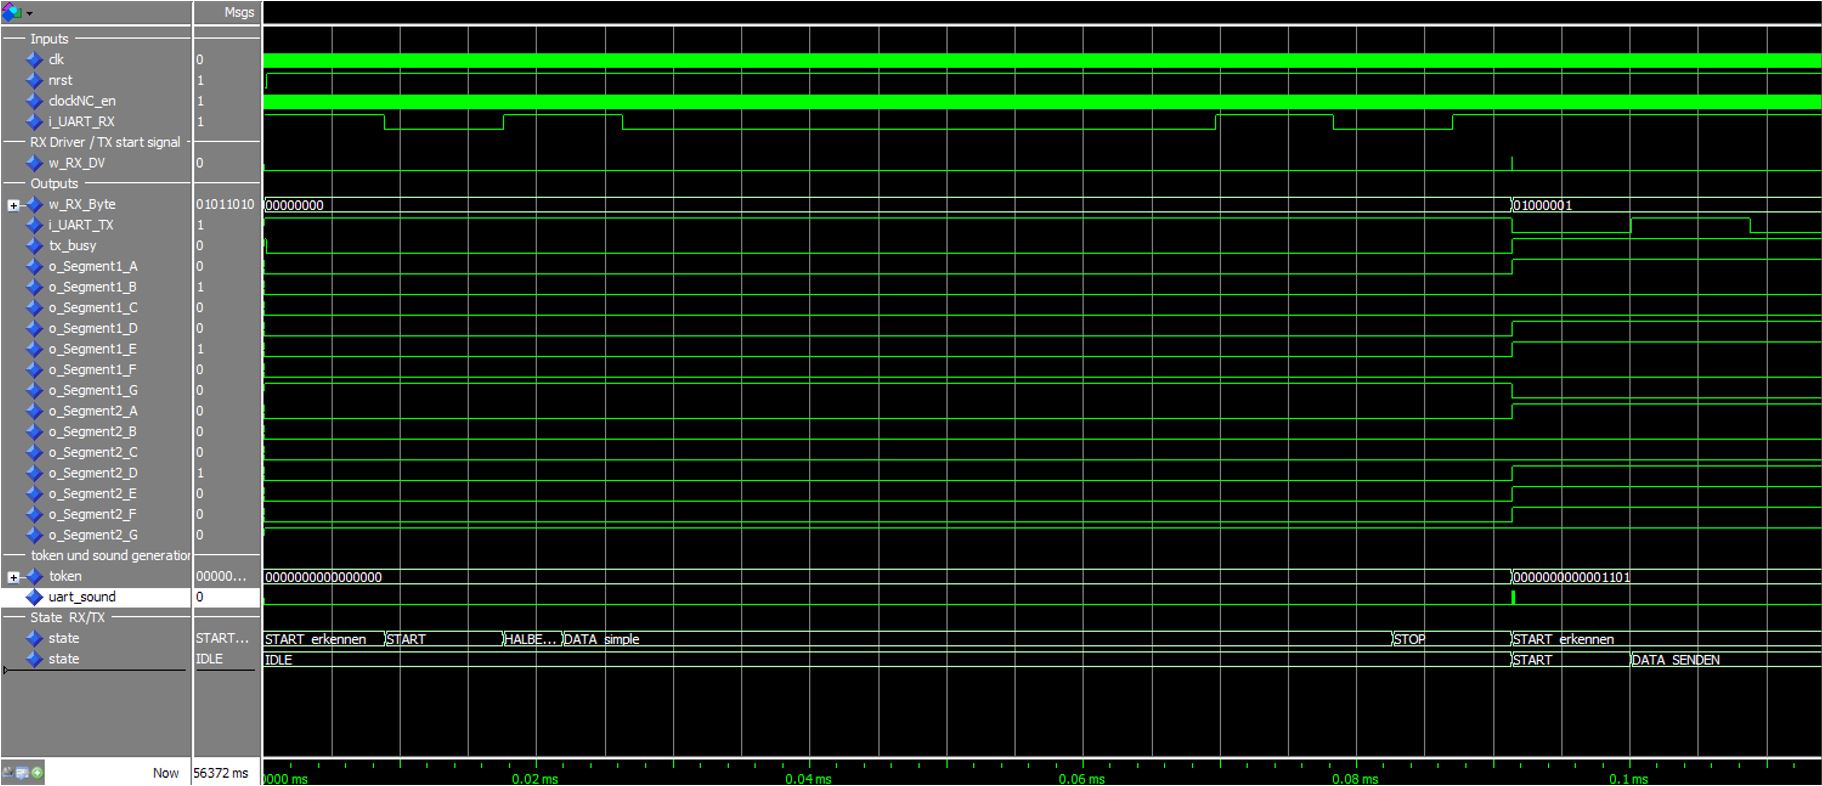Click the uart_sound signal diamond icon

[35, 597]
